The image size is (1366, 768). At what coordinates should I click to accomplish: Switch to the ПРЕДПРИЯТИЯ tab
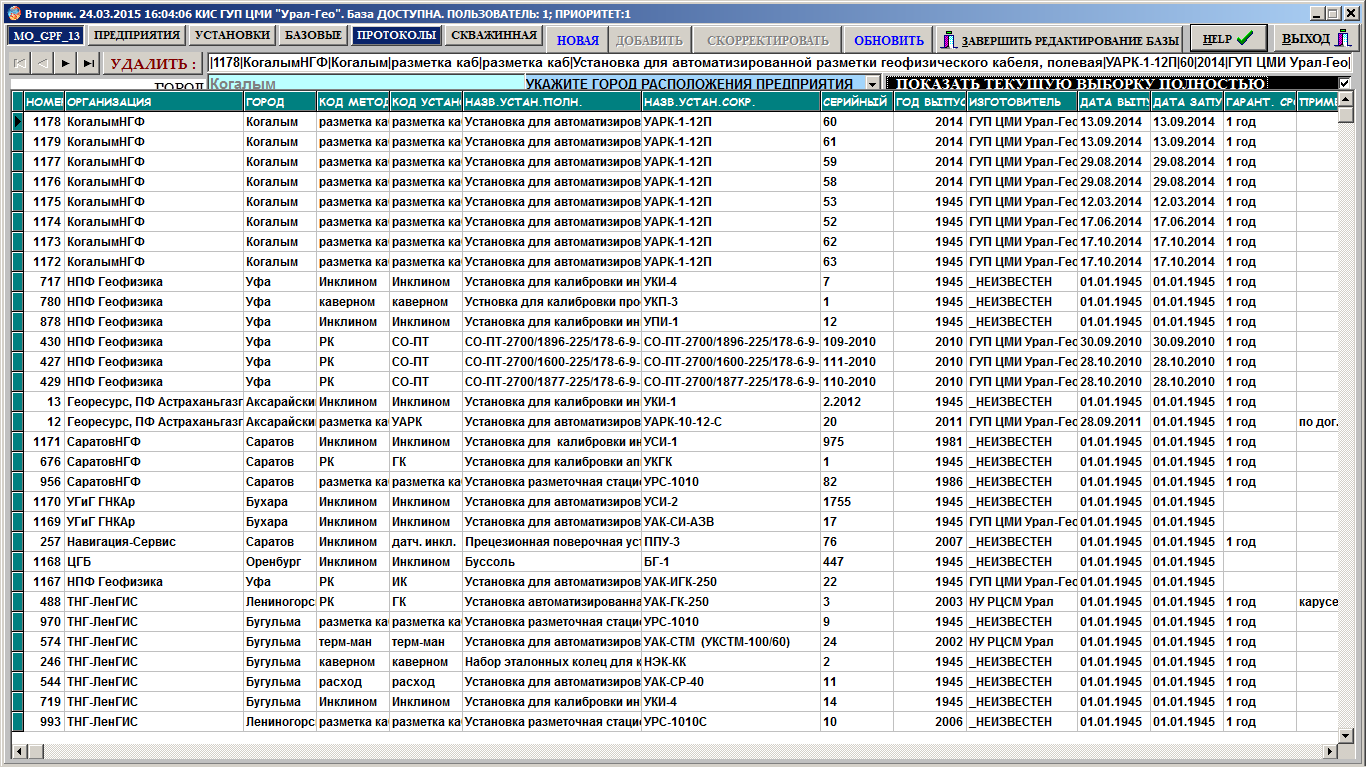(x=137, y=35)
